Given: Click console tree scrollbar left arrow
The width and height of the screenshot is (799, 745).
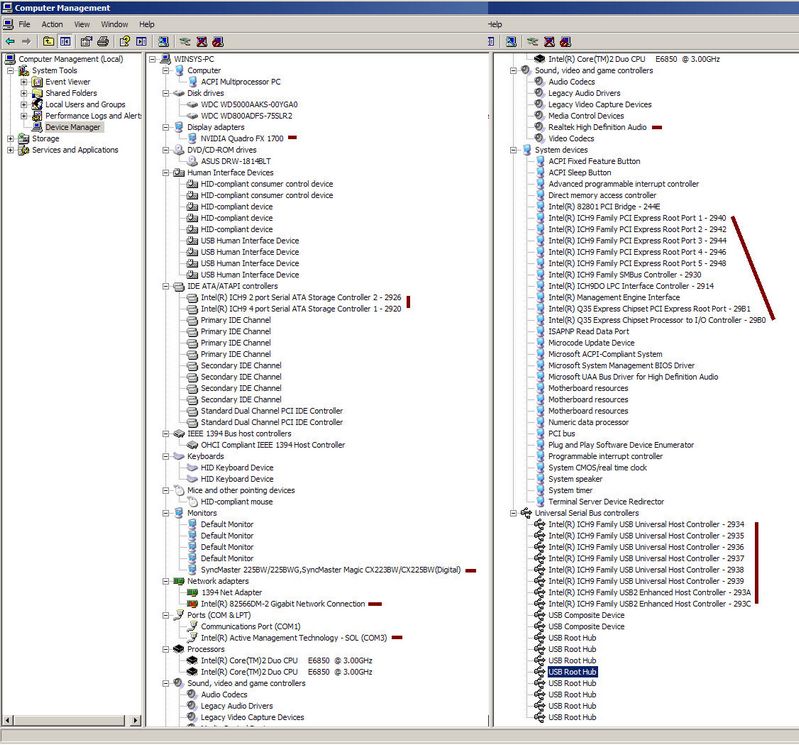Looking at the screenshot, I should pos(7,721).
